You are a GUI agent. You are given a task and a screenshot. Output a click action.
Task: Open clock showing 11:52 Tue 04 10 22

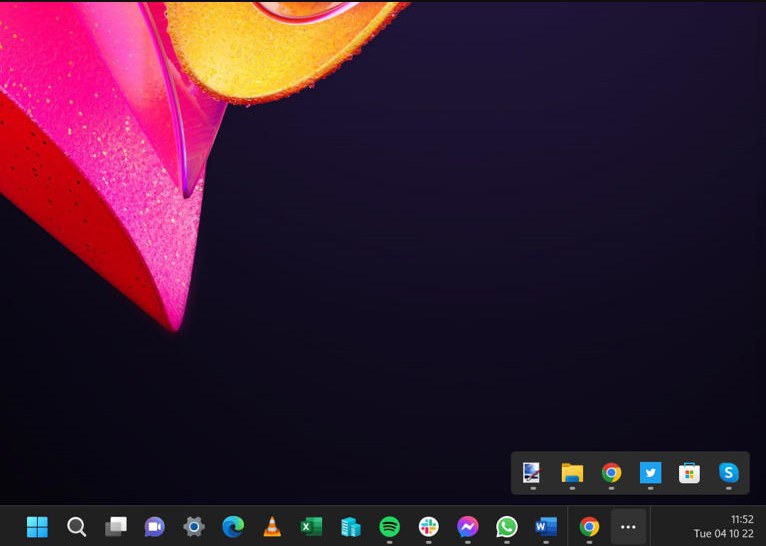coord(723,526)
